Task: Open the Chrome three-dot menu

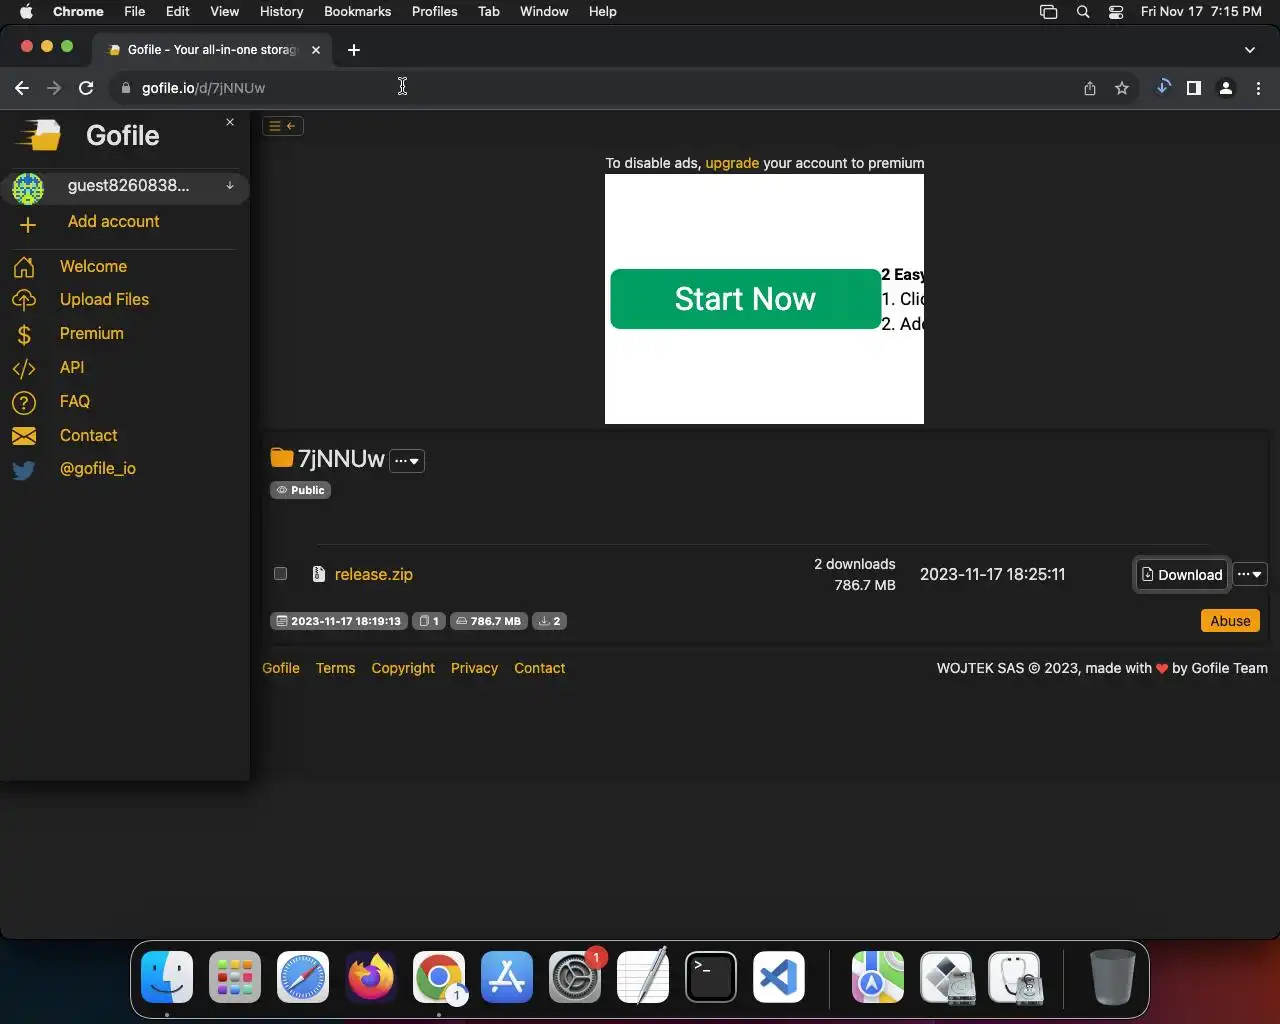Action: [x=1259, y=88]
